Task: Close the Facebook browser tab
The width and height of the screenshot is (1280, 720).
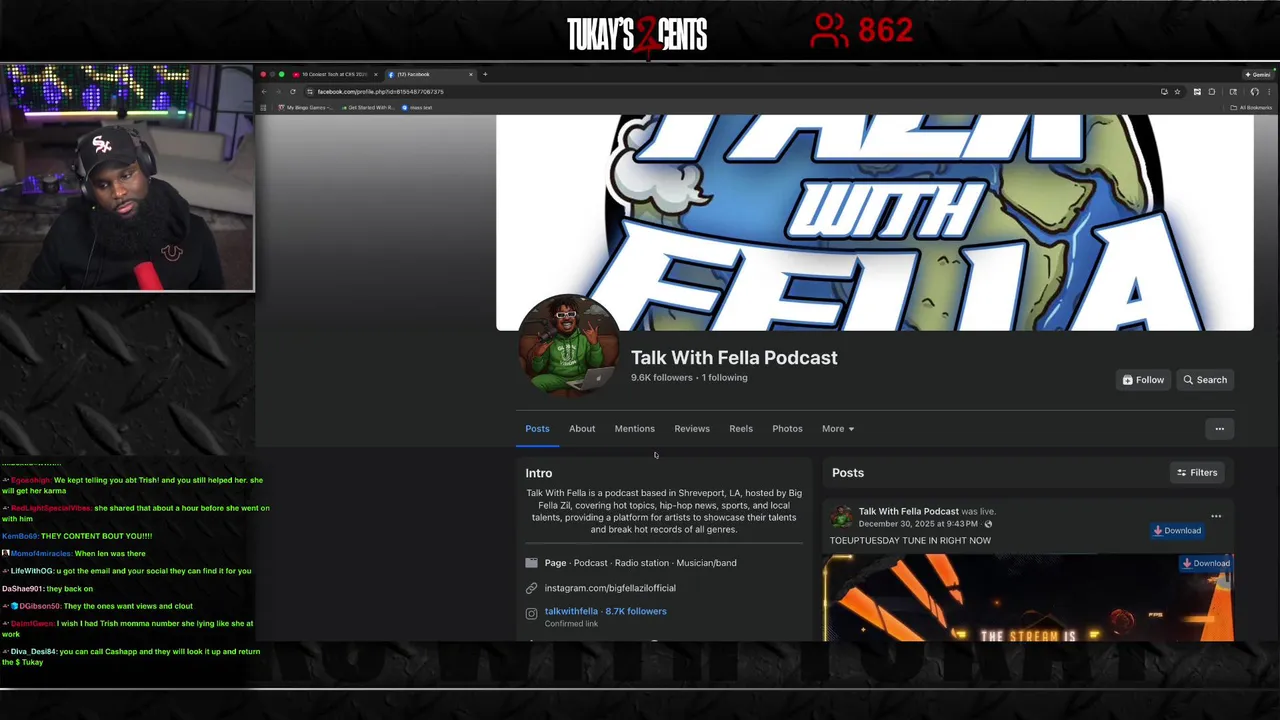Action: (471, 74)
